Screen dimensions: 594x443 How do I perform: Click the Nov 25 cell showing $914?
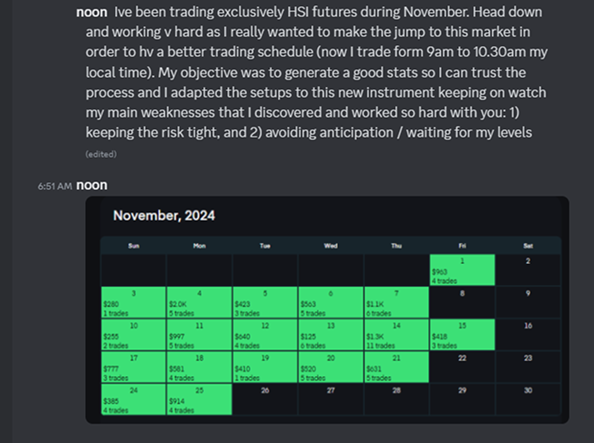(199, 399)
